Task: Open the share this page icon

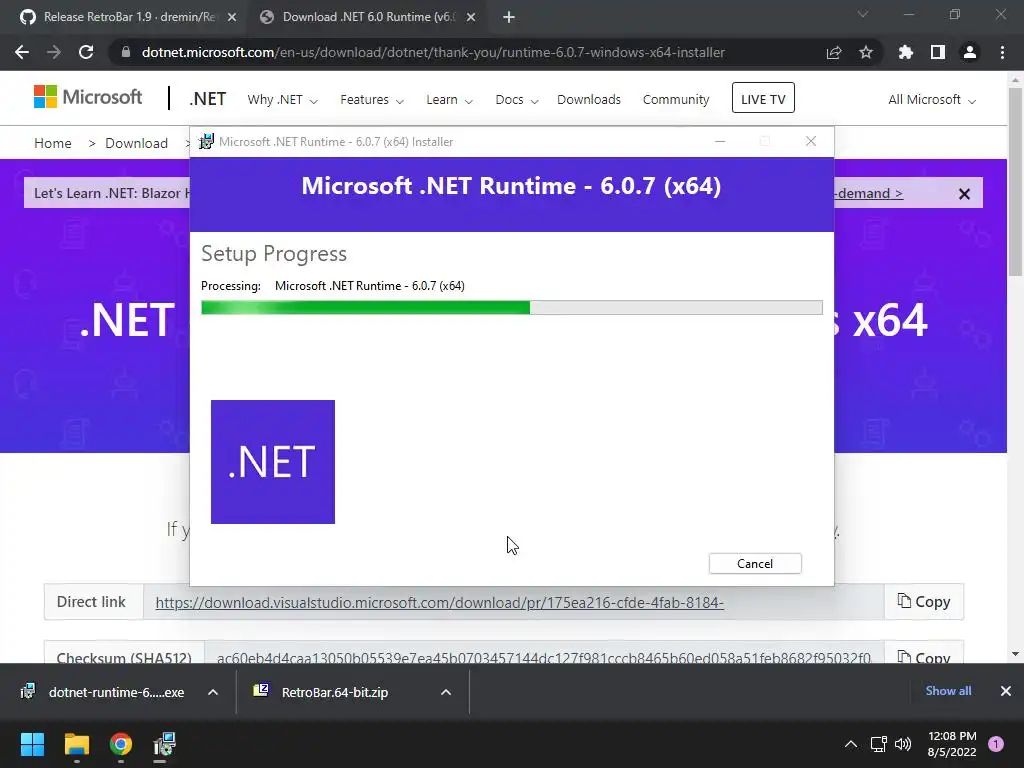Action: pyautogui.click(x=834, y=52)
